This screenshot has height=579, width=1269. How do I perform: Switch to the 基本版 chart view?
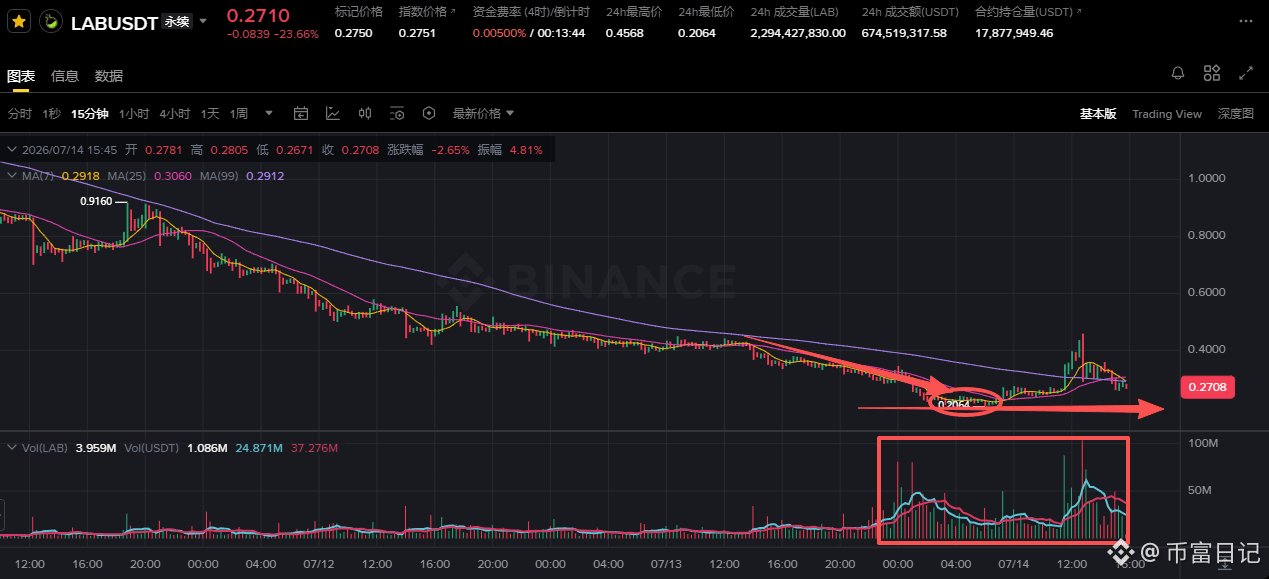point(1097,114)
